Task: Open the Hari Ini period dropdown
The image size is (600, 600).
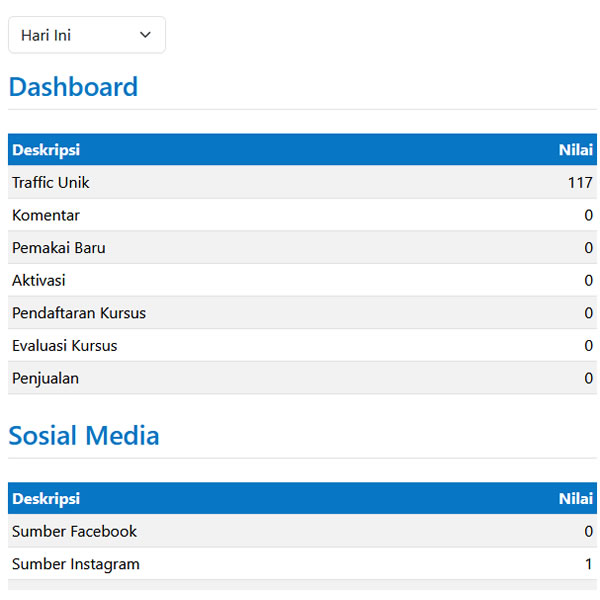Action: 87,35
